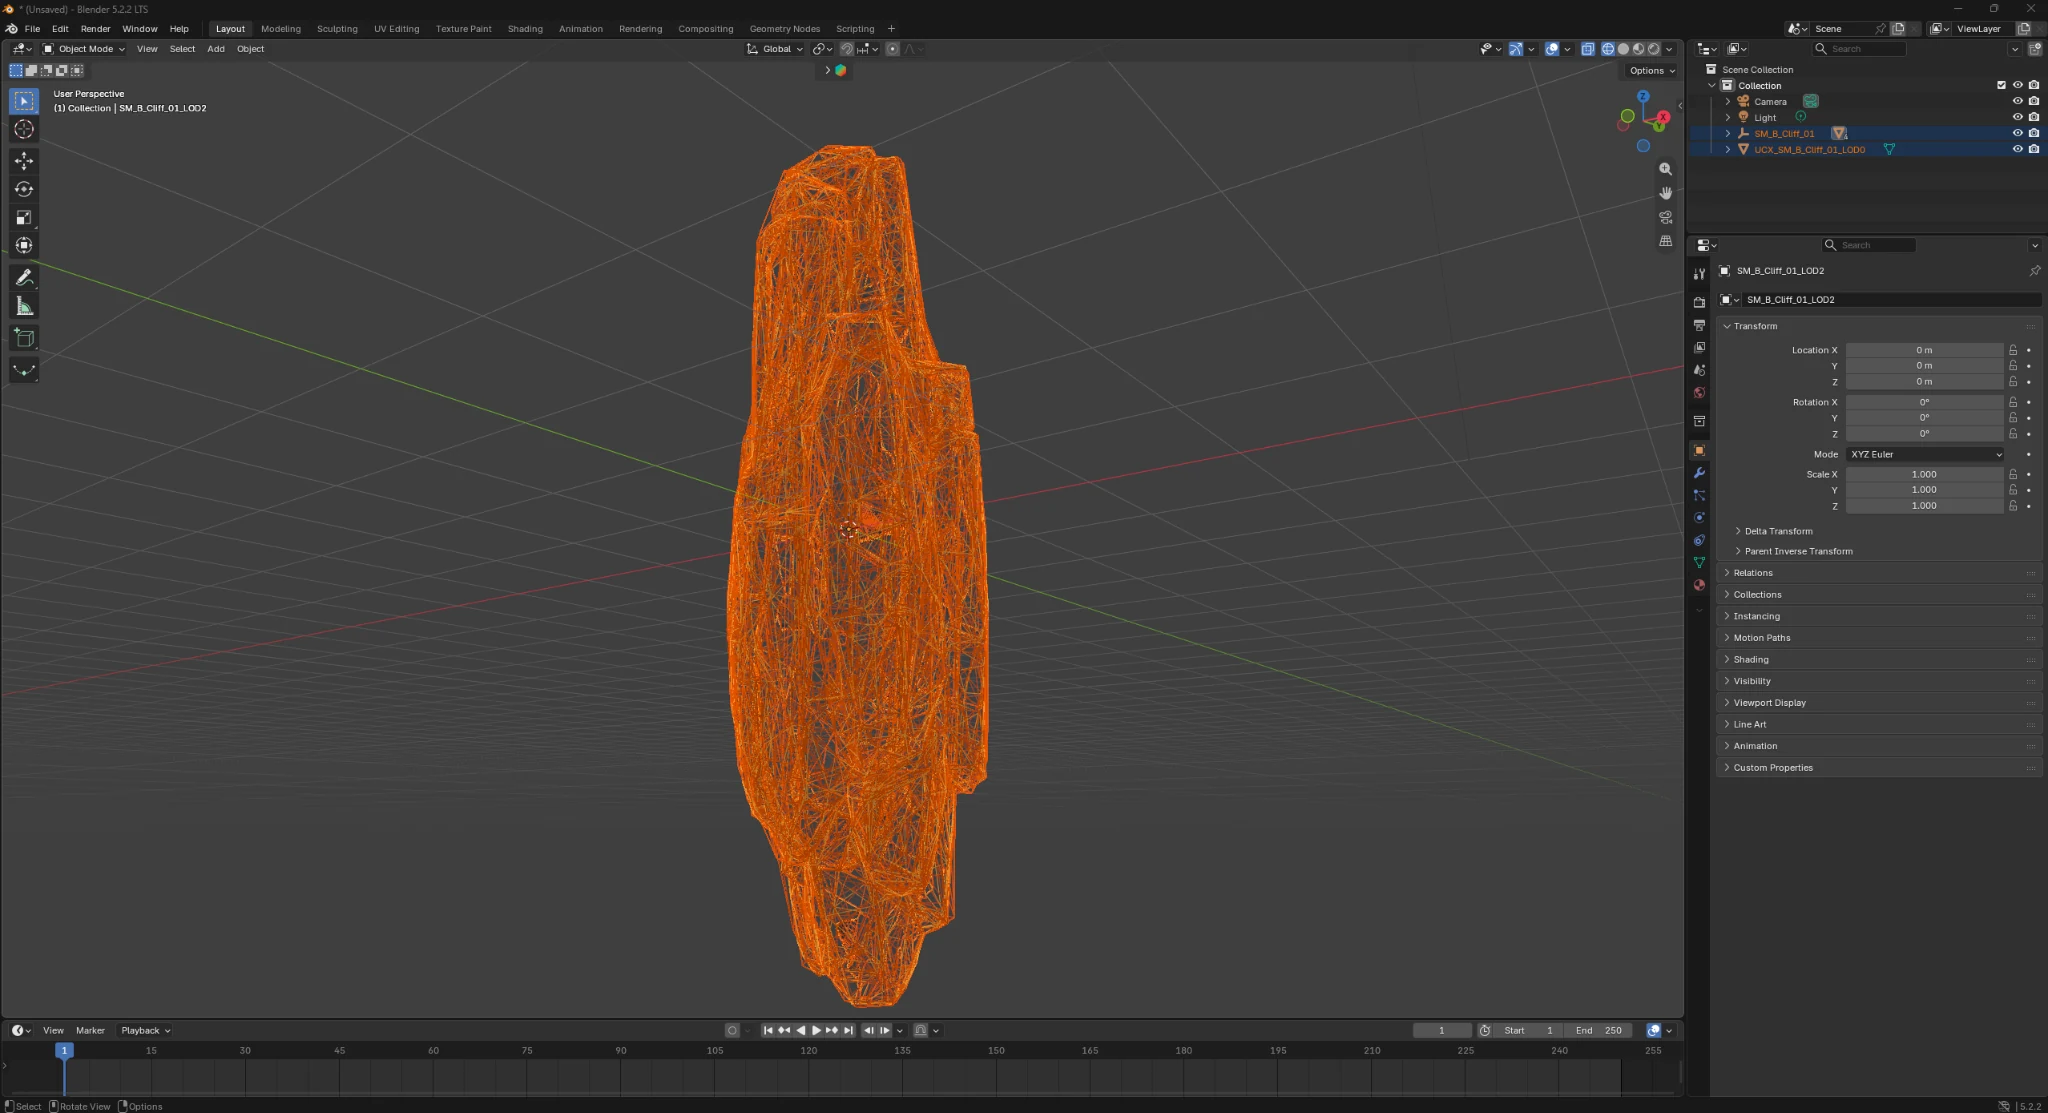
Task: Select the Transform tool
Action: [x=24, y=245]
